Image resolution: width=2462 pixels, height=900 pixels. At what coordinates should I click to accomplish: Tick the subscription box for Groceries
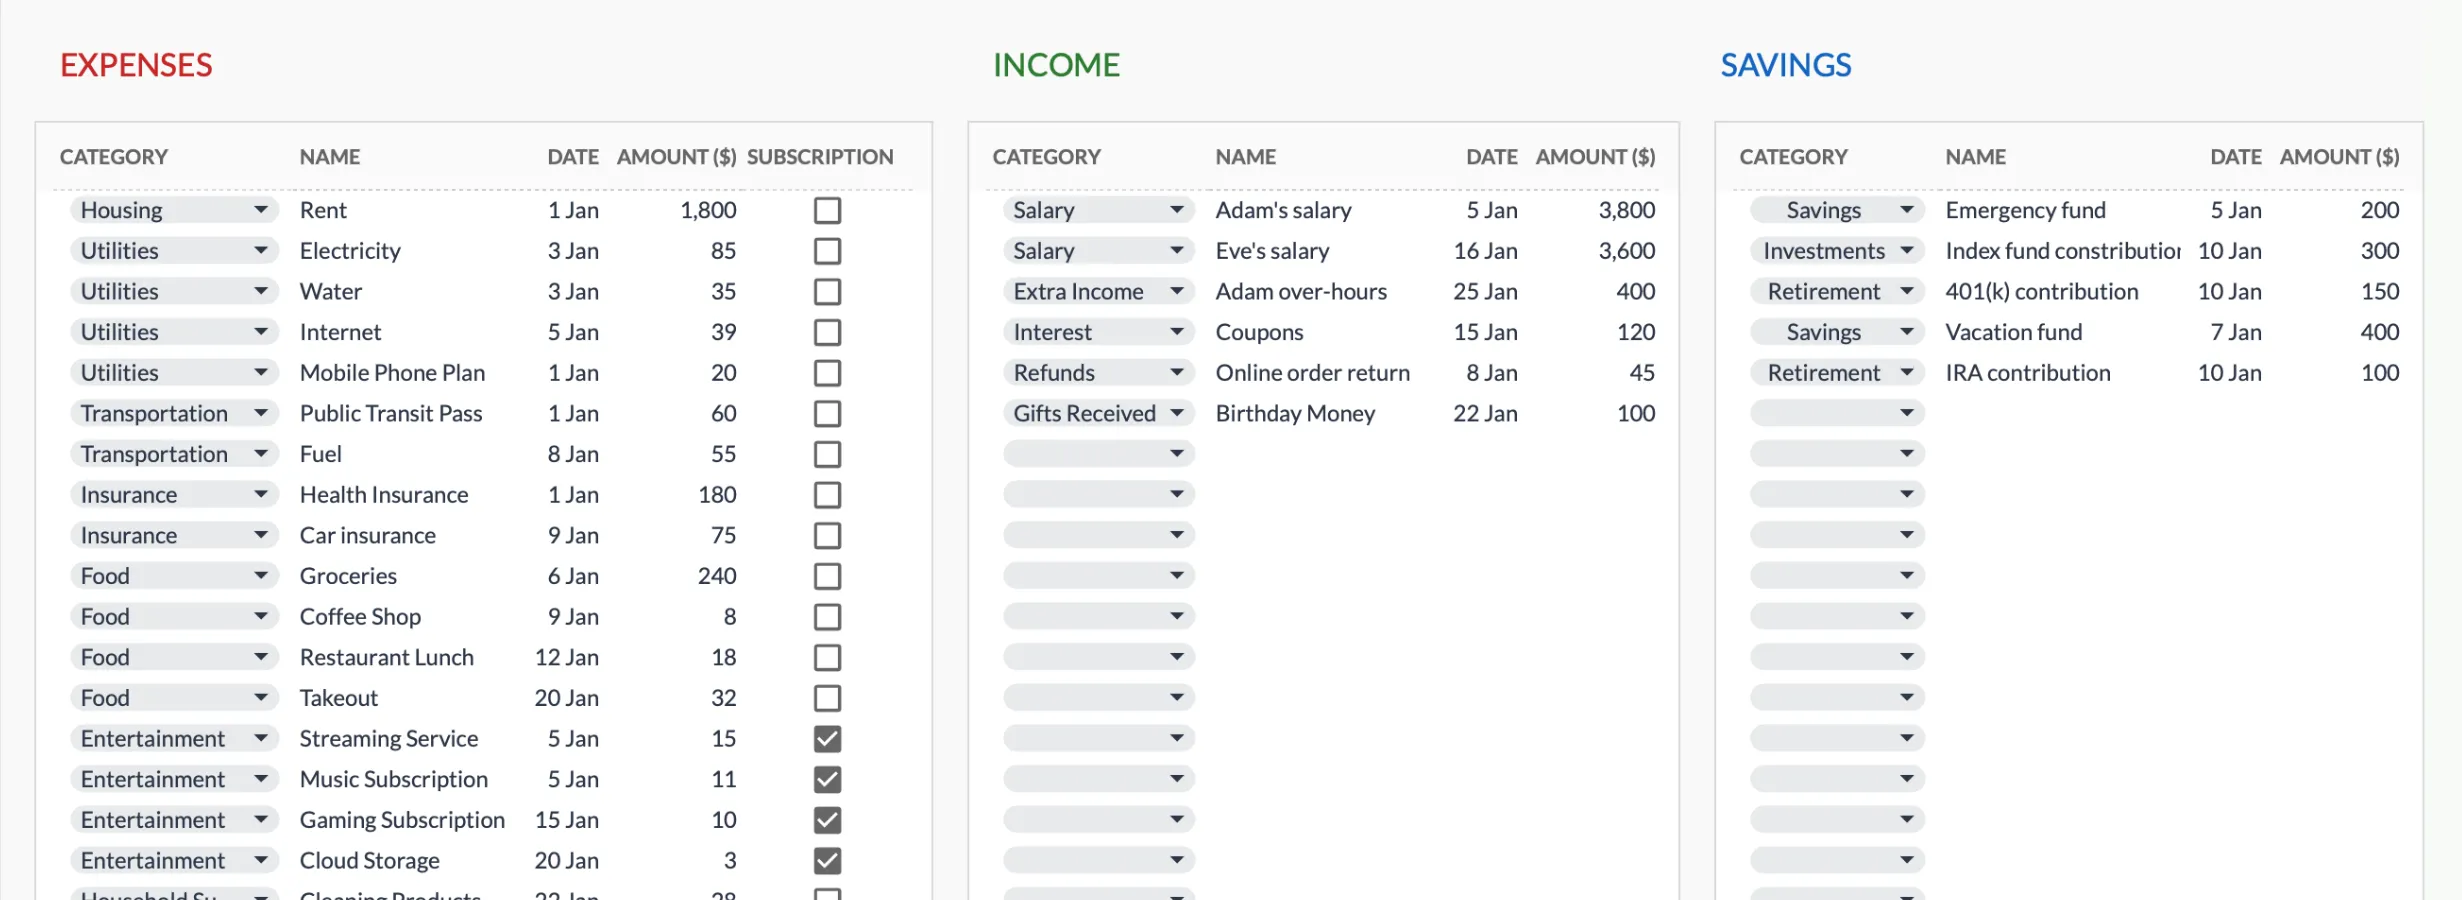[x=827, y=576]
